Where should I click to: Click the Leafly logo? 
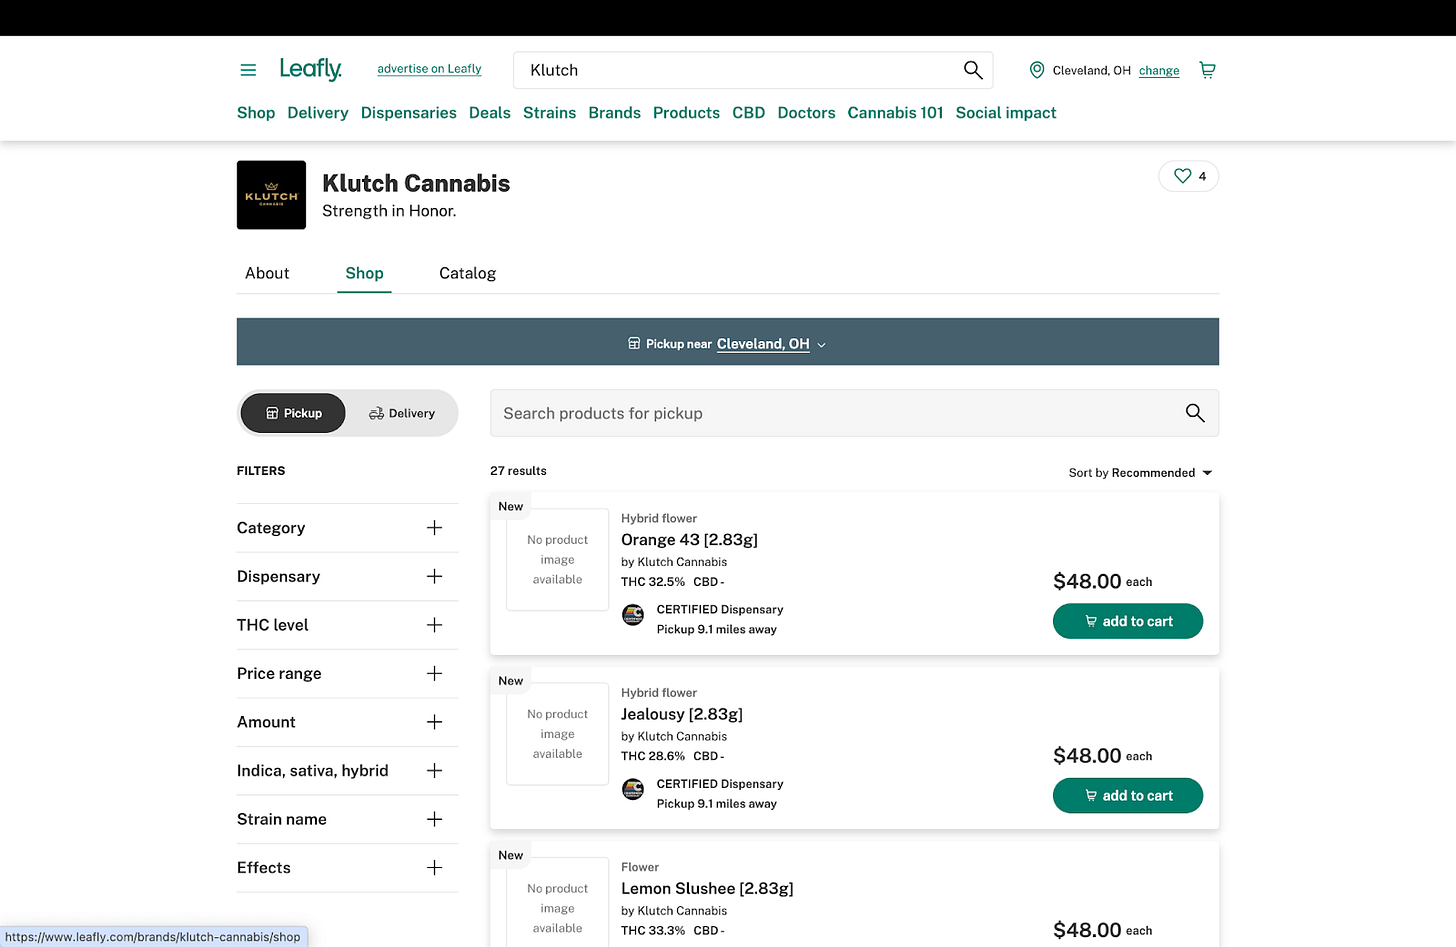click(x=310, y=69)
